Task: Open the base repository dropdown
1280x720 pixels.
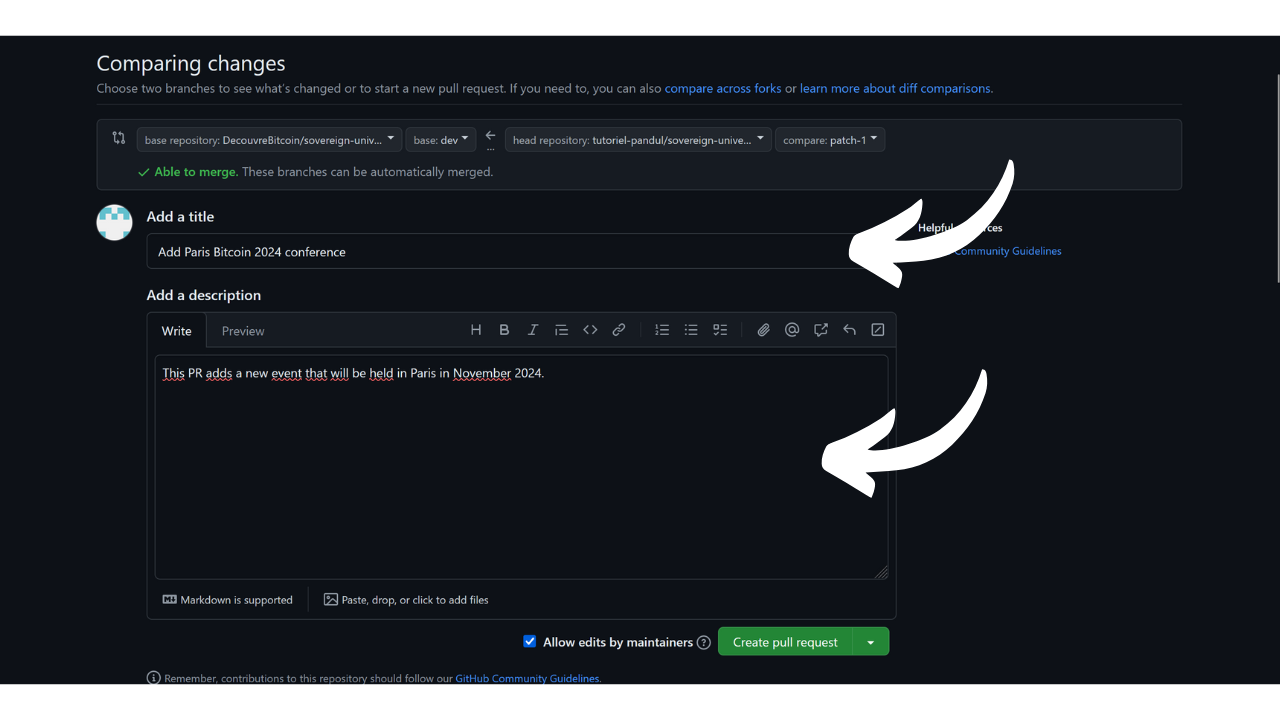Action: [x=269, y=140]
